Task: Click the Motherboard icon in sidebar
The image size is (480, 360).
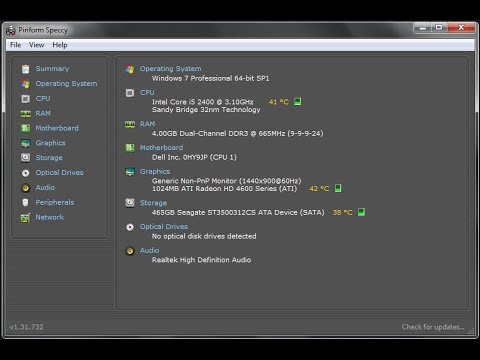Action: click(x=26, y=128)
